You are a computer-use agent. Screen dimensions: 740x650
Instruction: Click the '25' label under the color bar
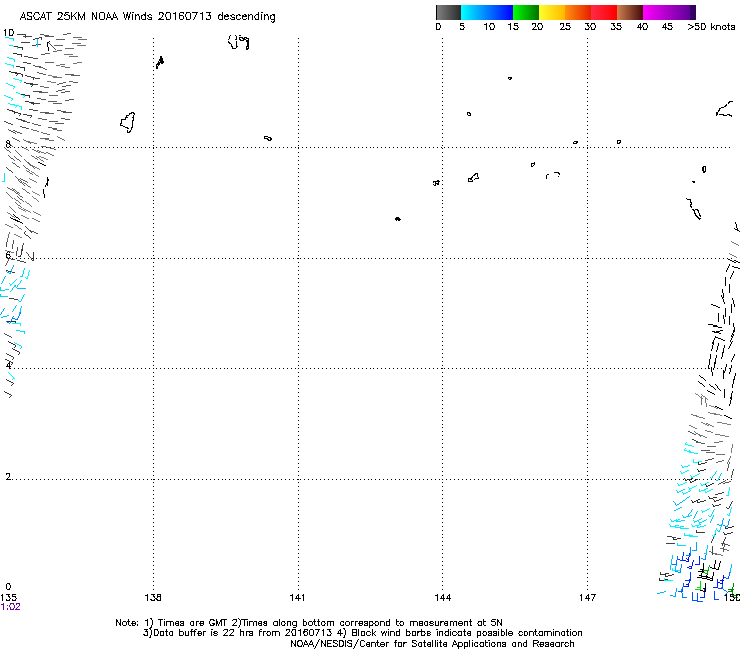coord(565,27)
